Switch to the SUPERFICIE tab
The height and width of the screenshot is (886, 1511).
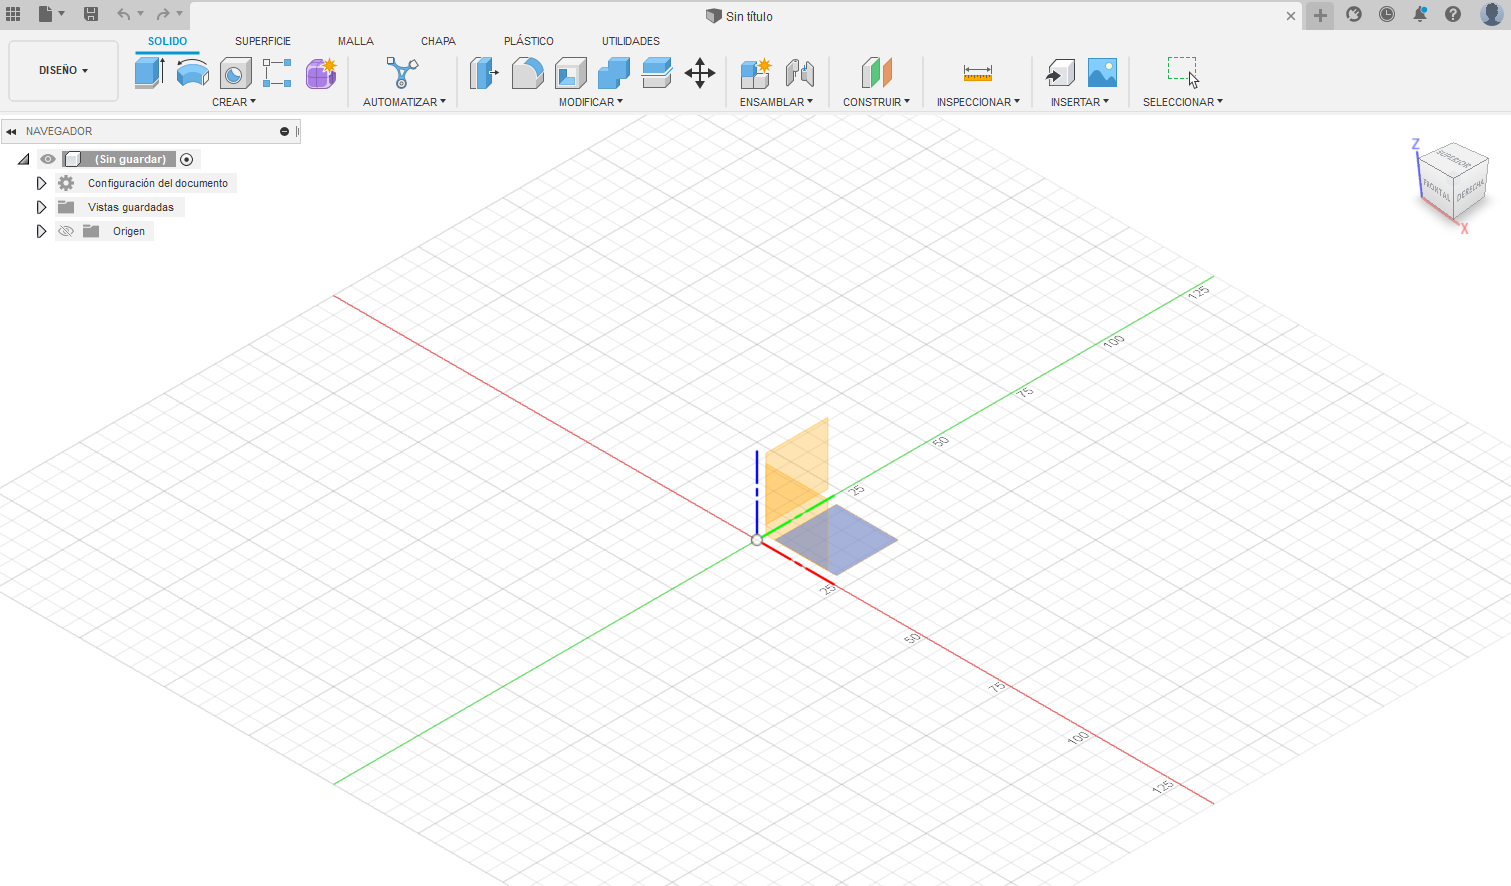263,41
